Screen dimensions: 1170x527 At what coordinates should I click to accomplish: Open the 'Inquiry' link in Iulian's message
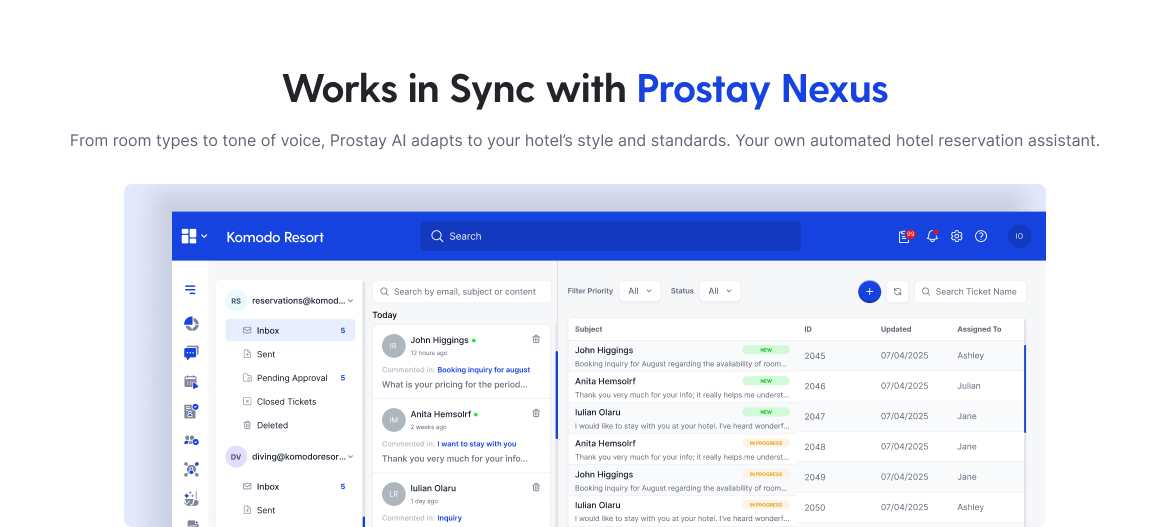coord(449,518)
